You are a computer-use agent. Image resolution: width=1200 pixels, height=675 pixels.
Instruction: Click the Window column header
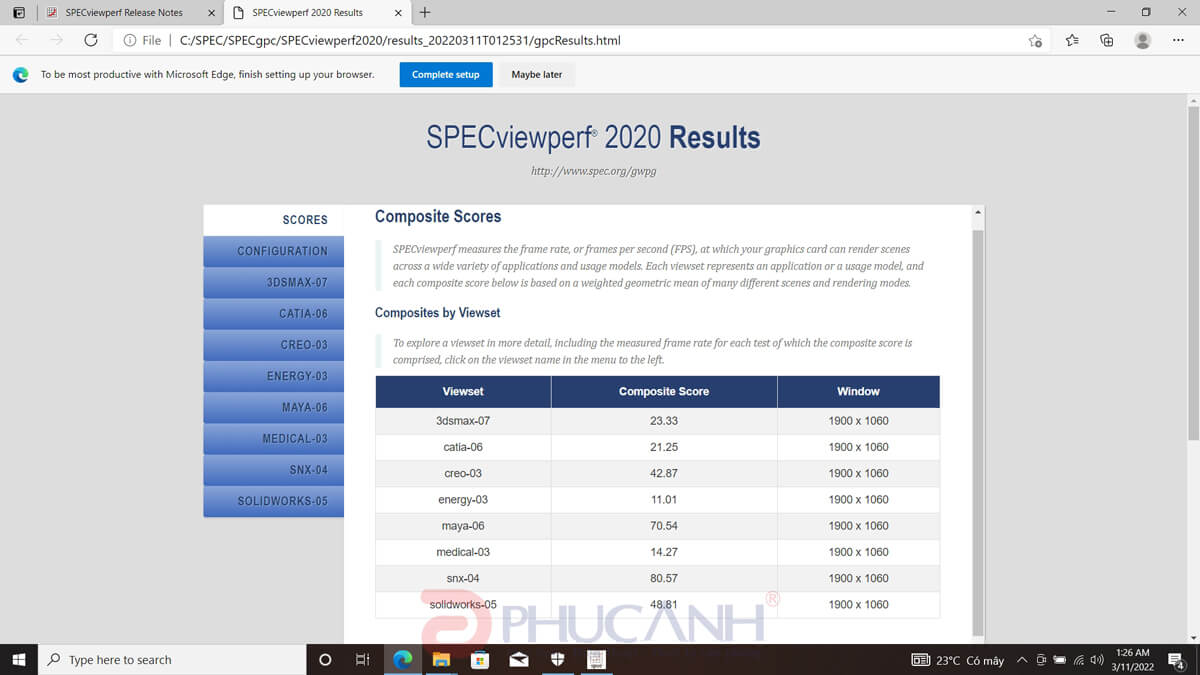click(858, 392)
